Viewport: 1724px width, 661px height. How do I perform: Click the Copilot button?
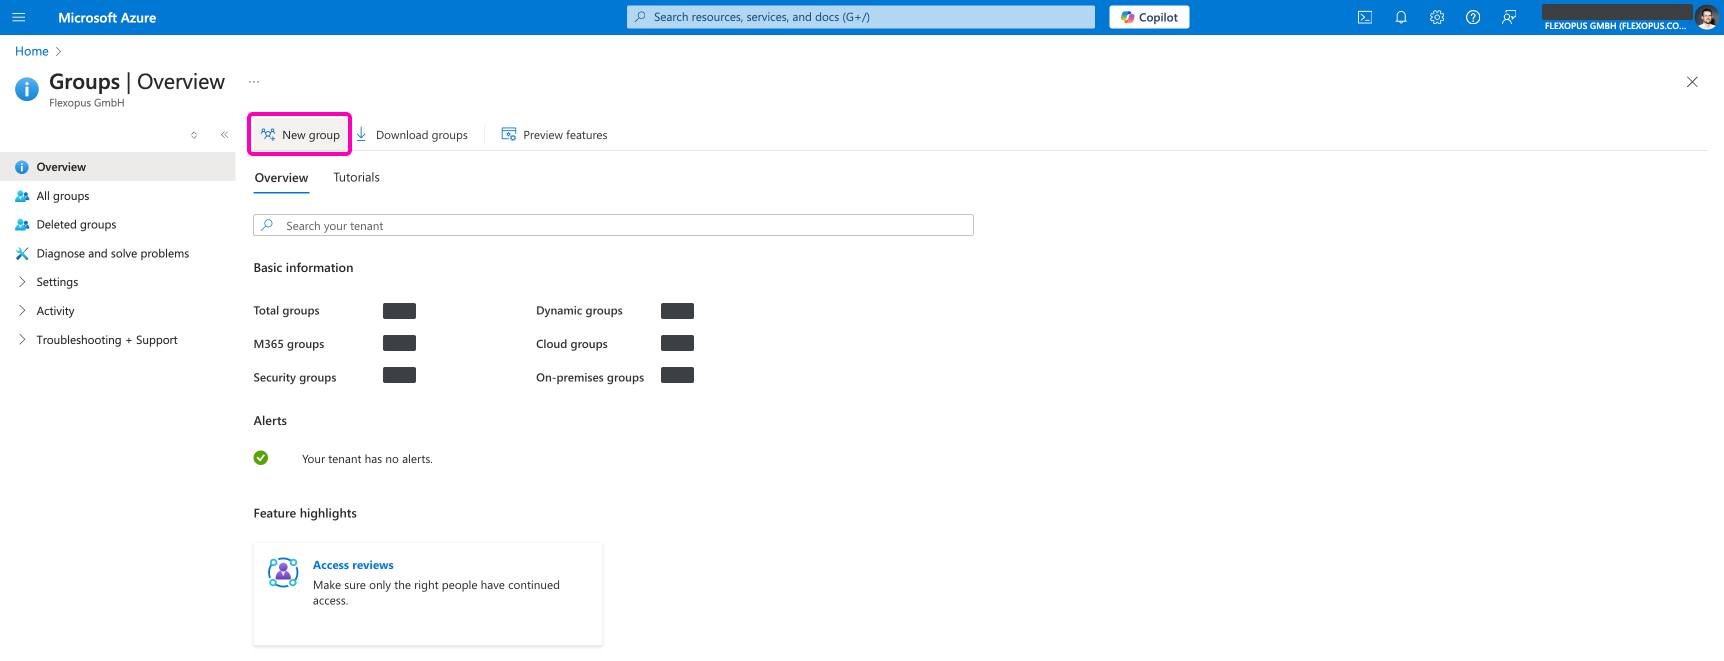pyautogui.click(x=1149, y=17)
